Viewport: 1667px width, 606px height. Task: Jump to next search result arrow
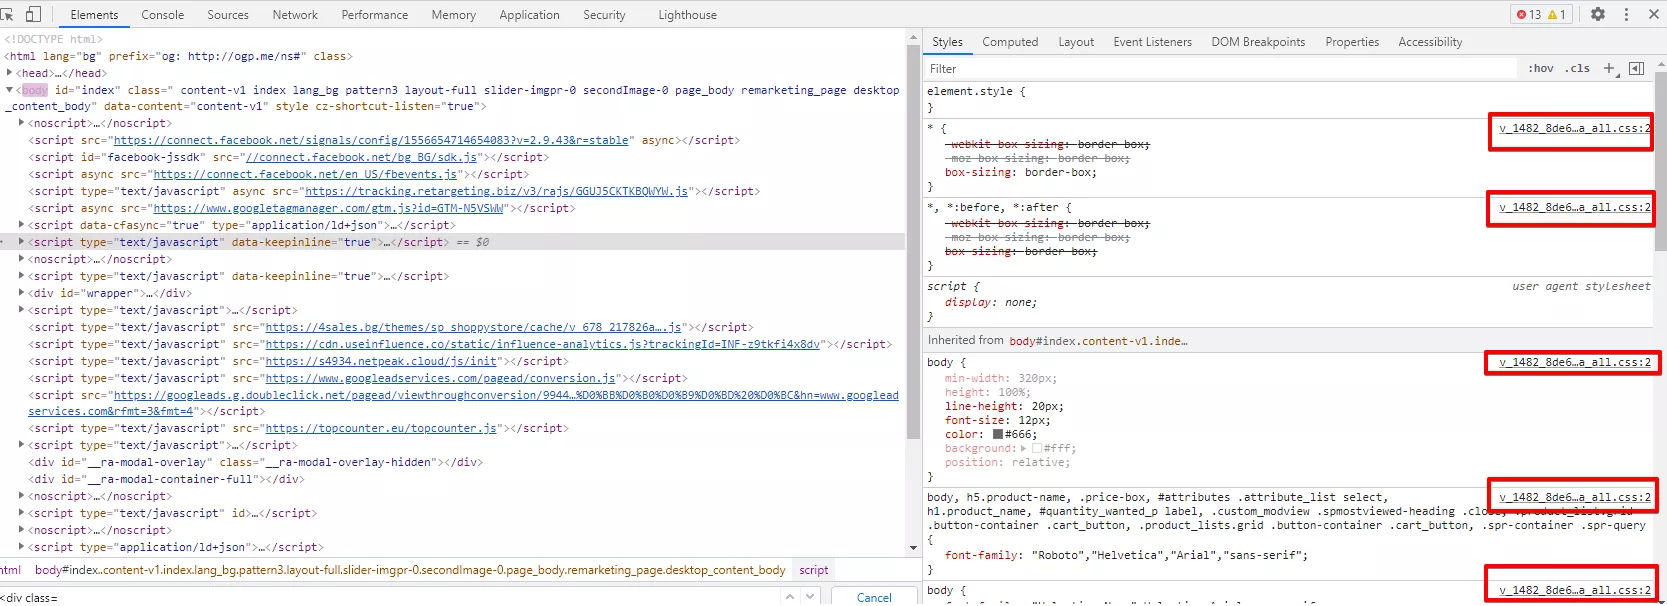pyautogui.click(x=811, y=597)
